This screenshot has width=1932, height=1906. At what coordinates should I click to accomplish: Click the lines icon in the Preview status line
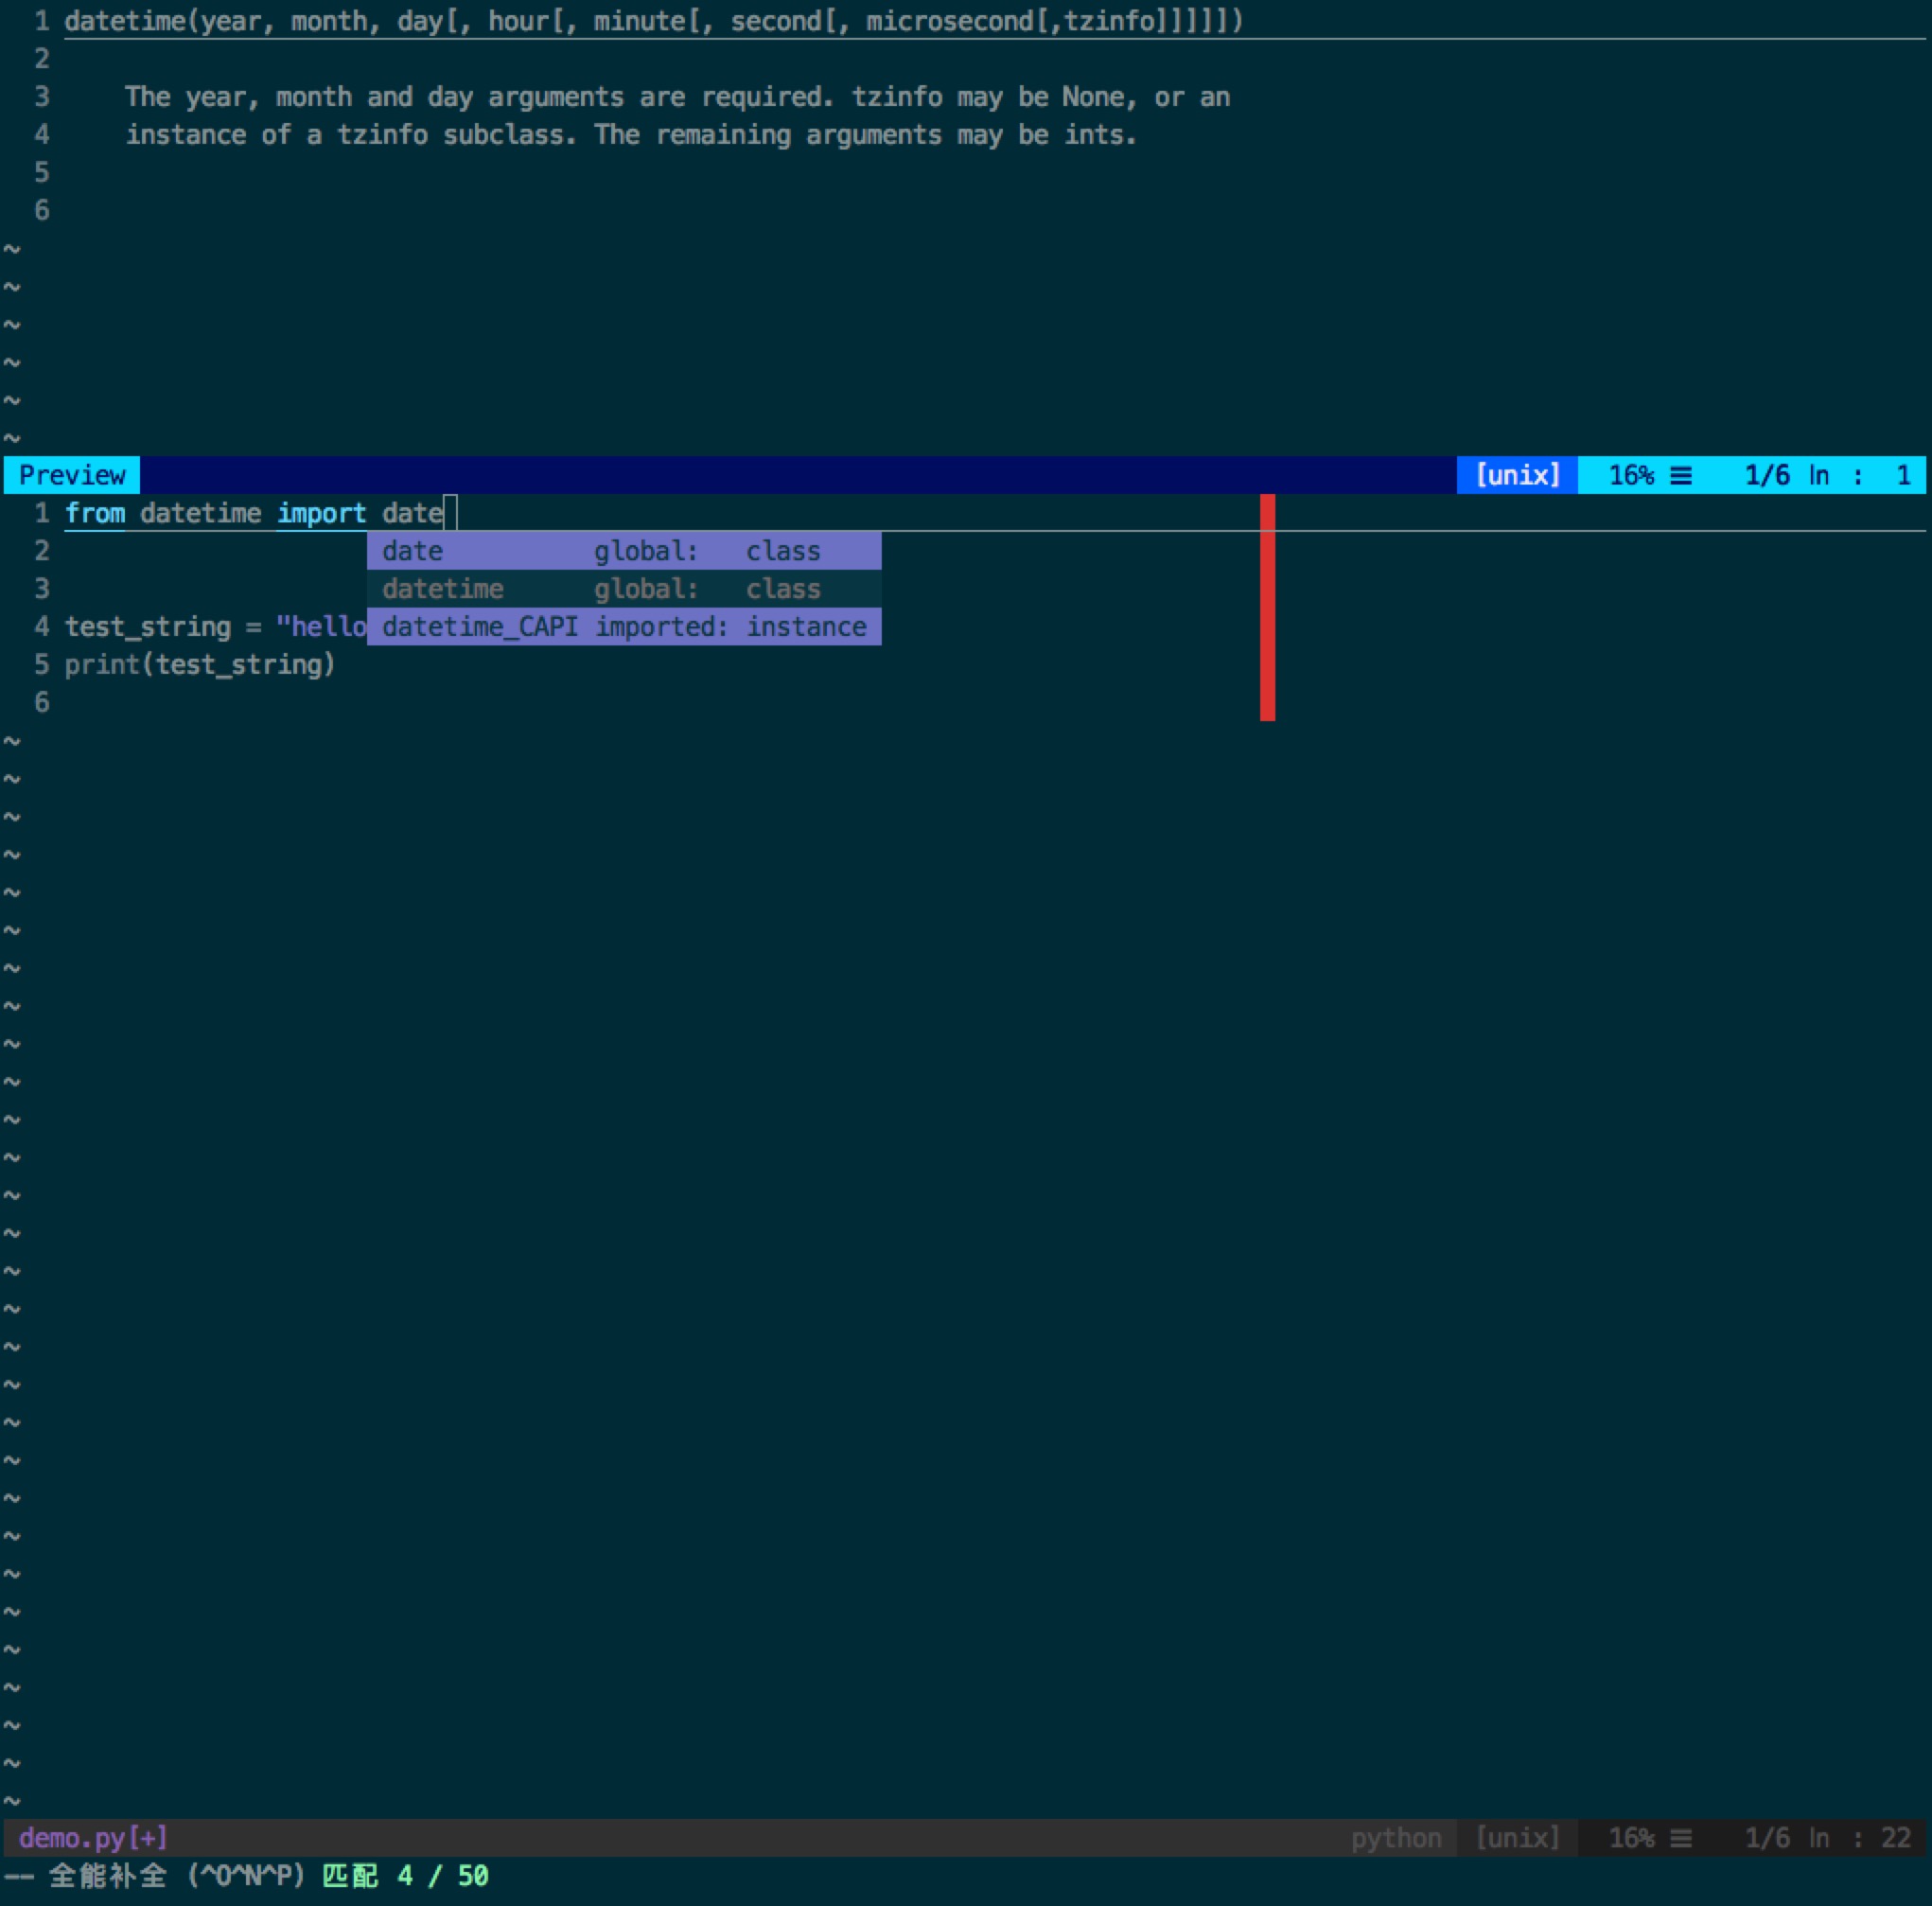tap(1681, 476)
